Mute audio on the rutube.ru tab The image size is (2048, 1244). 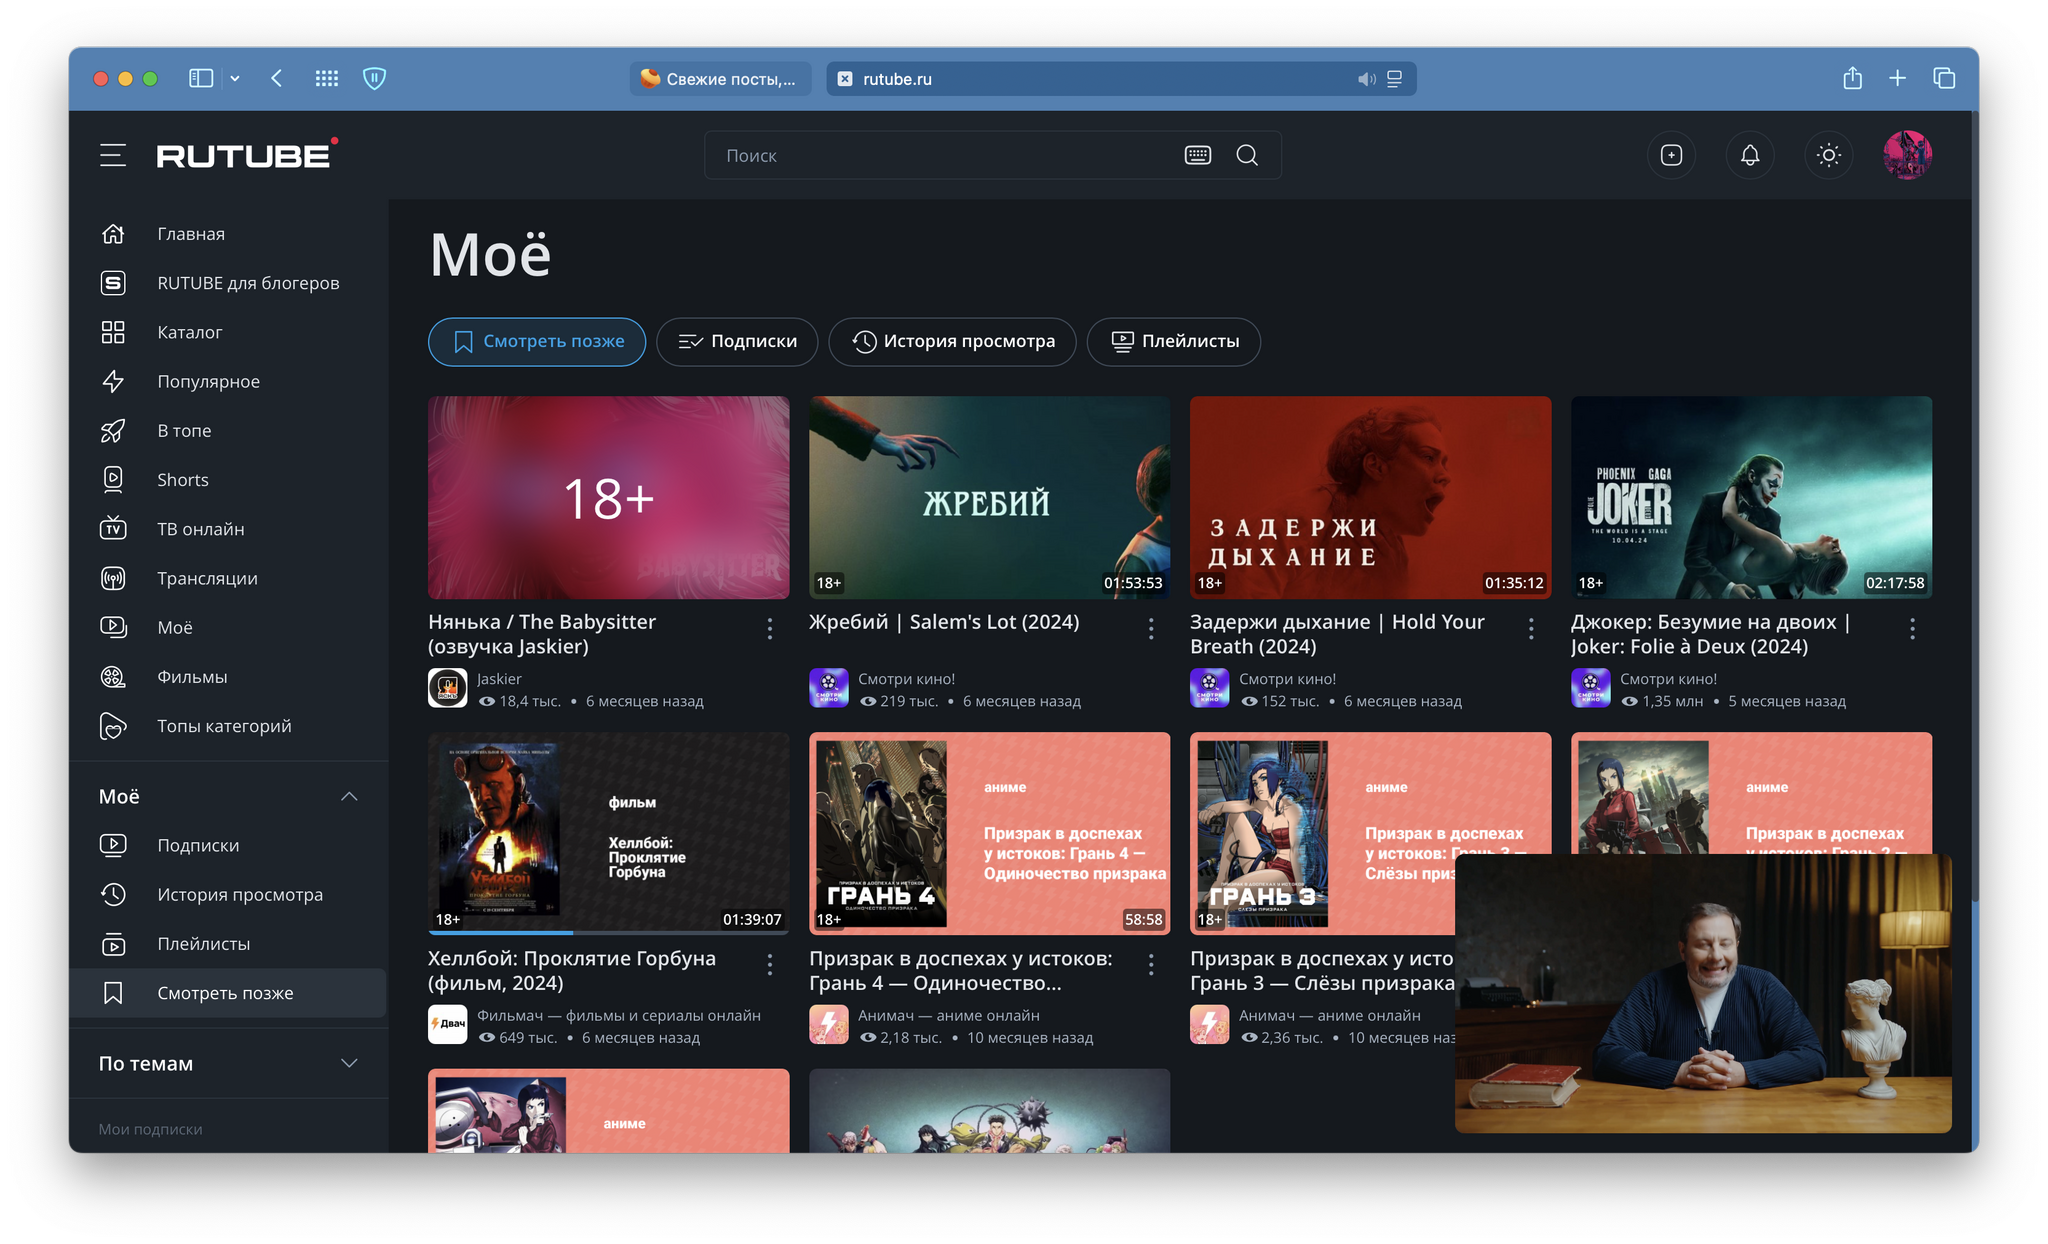coord(1366,79)
